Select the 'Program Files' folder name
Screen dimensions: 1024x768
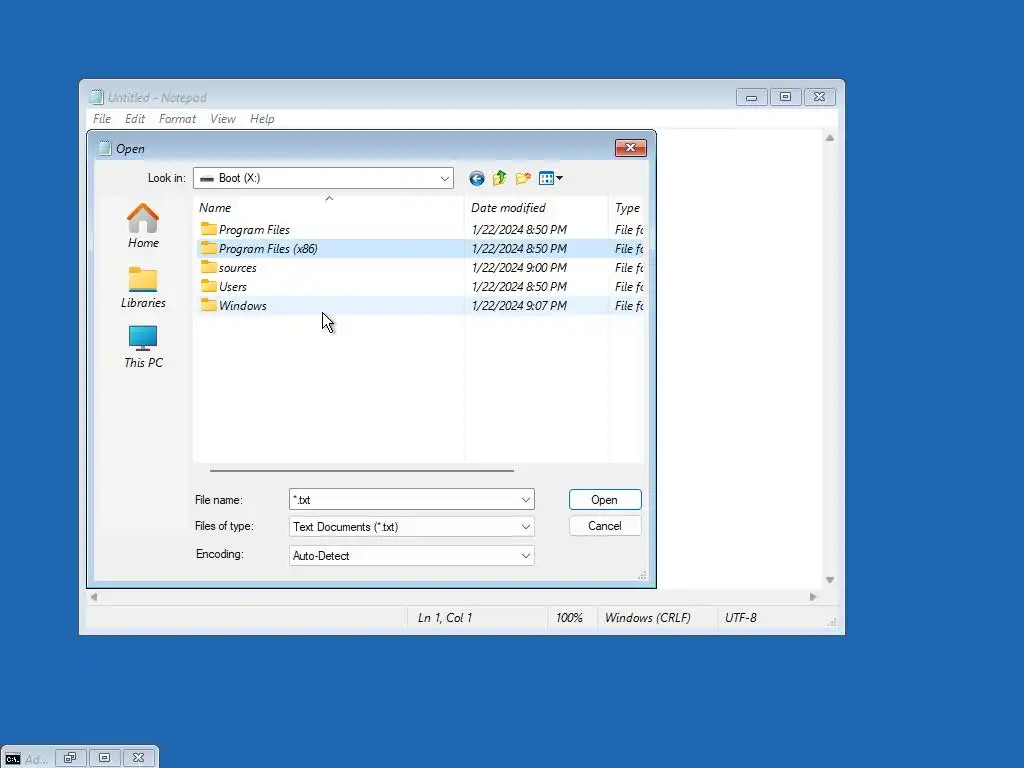[254, 230]
